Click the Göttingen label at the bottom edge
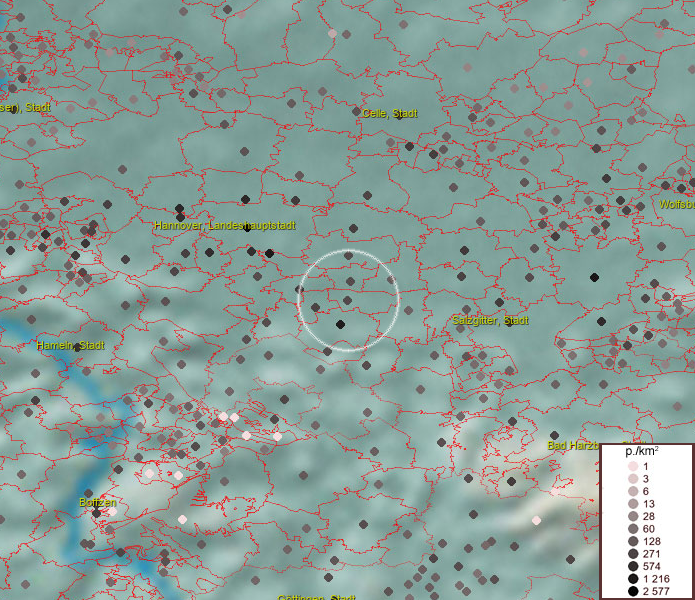This screenshot has width=695, height=600. pos(316,597)
